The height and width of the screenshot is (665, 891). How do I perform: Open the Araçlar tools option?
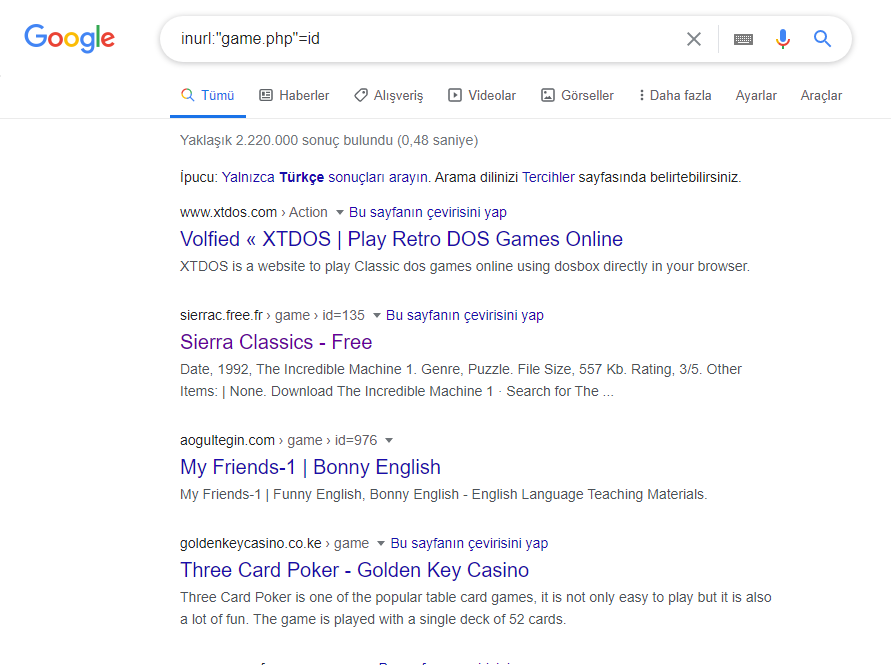pyautogui.click(x=821, y=95)
